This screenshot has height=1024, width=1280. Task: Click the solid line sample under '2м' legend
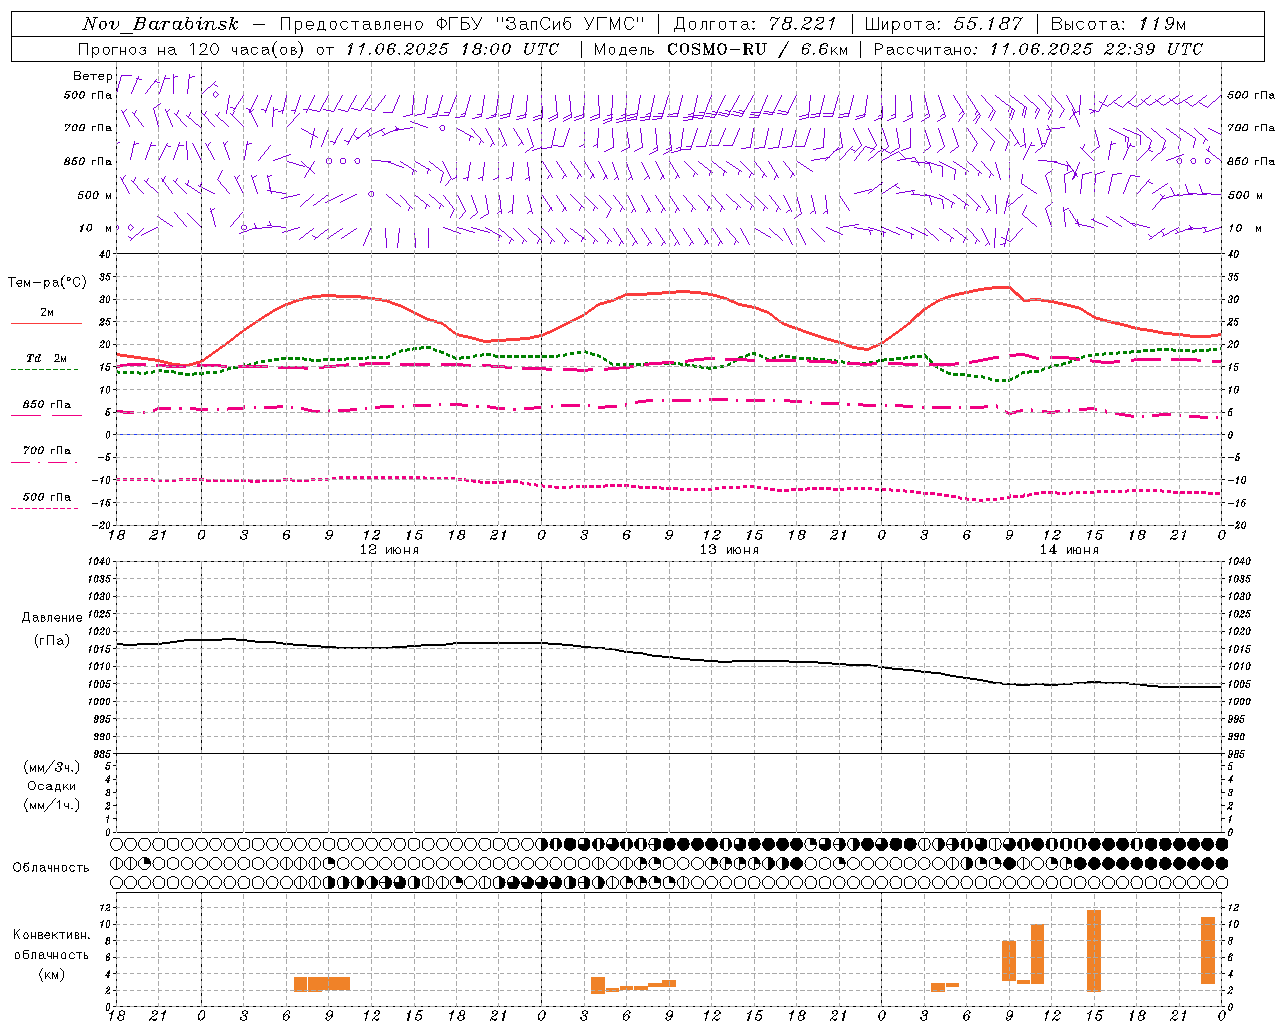46,324
